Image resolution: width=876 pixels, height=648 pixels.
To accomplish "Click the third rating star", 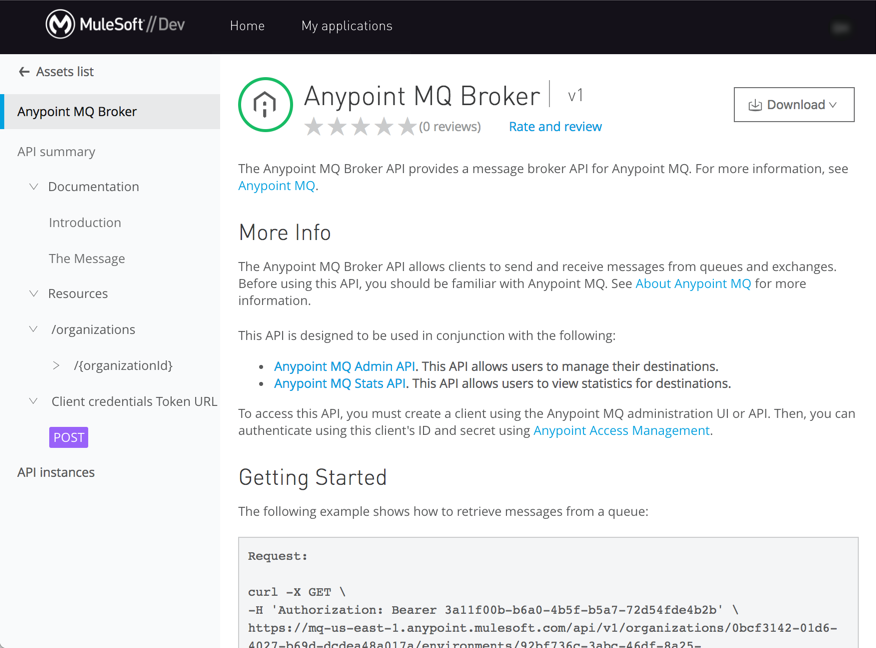I will pos(360,127).
